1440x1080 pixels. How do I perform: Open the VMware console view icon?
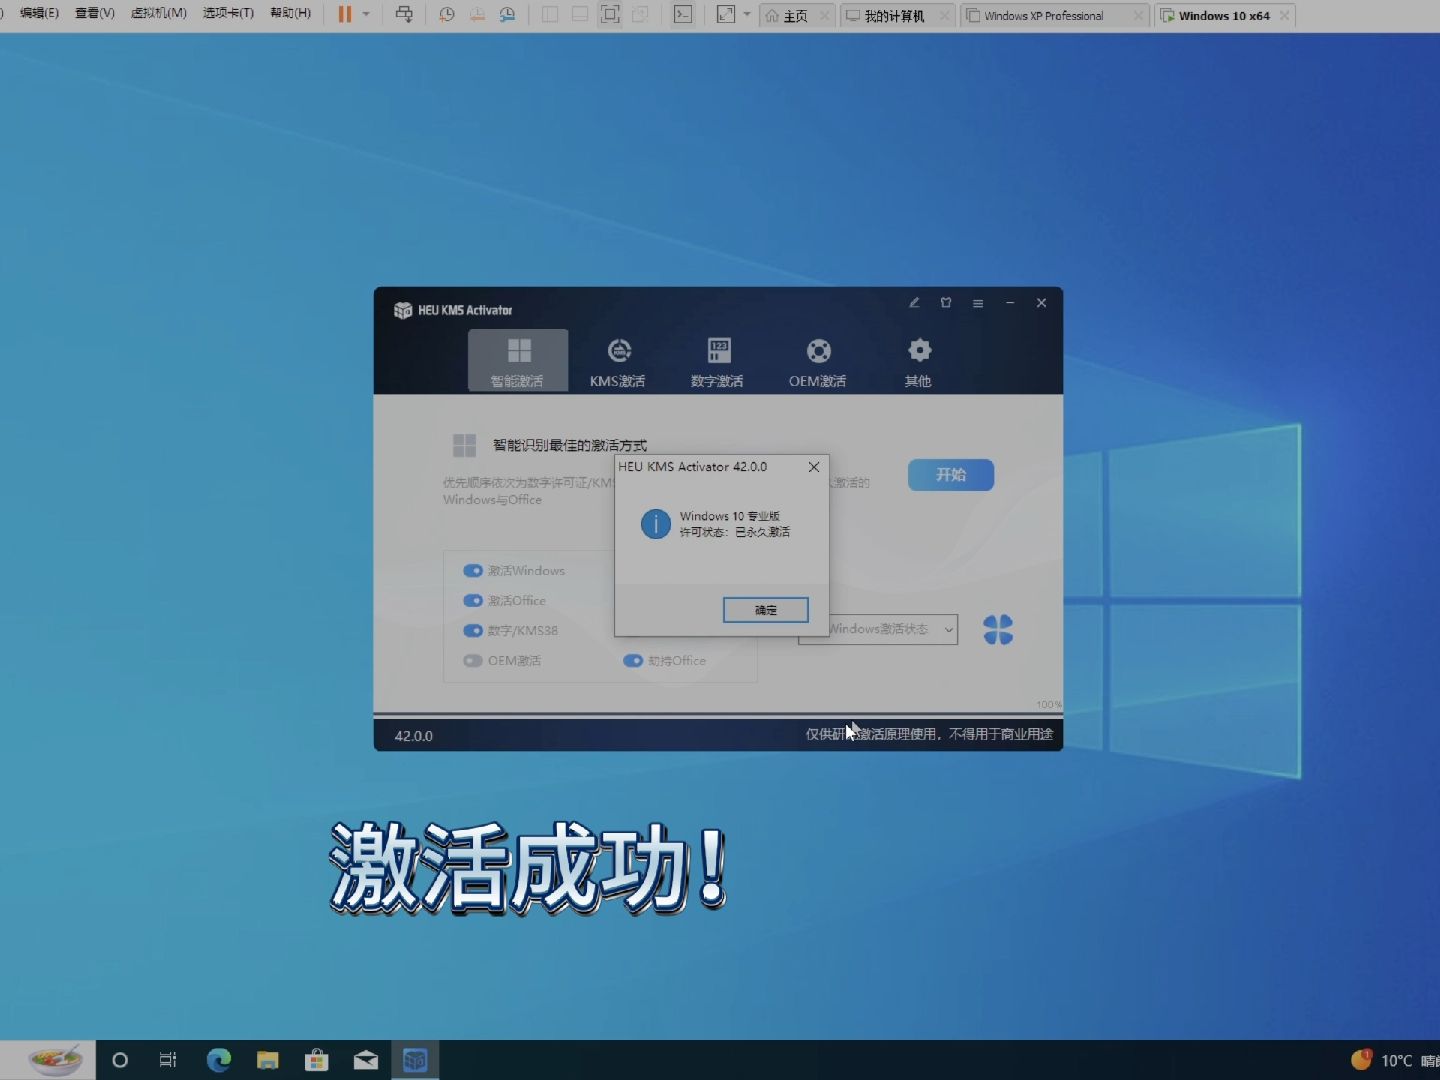(683, 14)
